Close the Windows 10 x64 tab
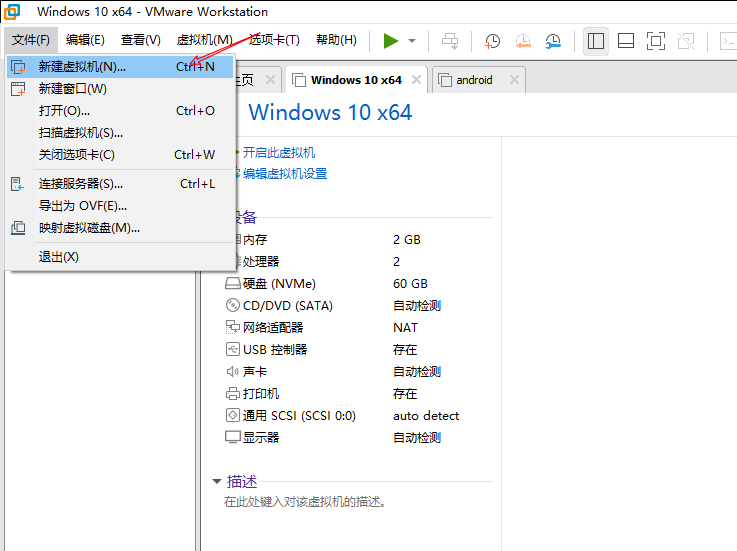The width and height of the screenshot is (737, 551). pos(416,80)
